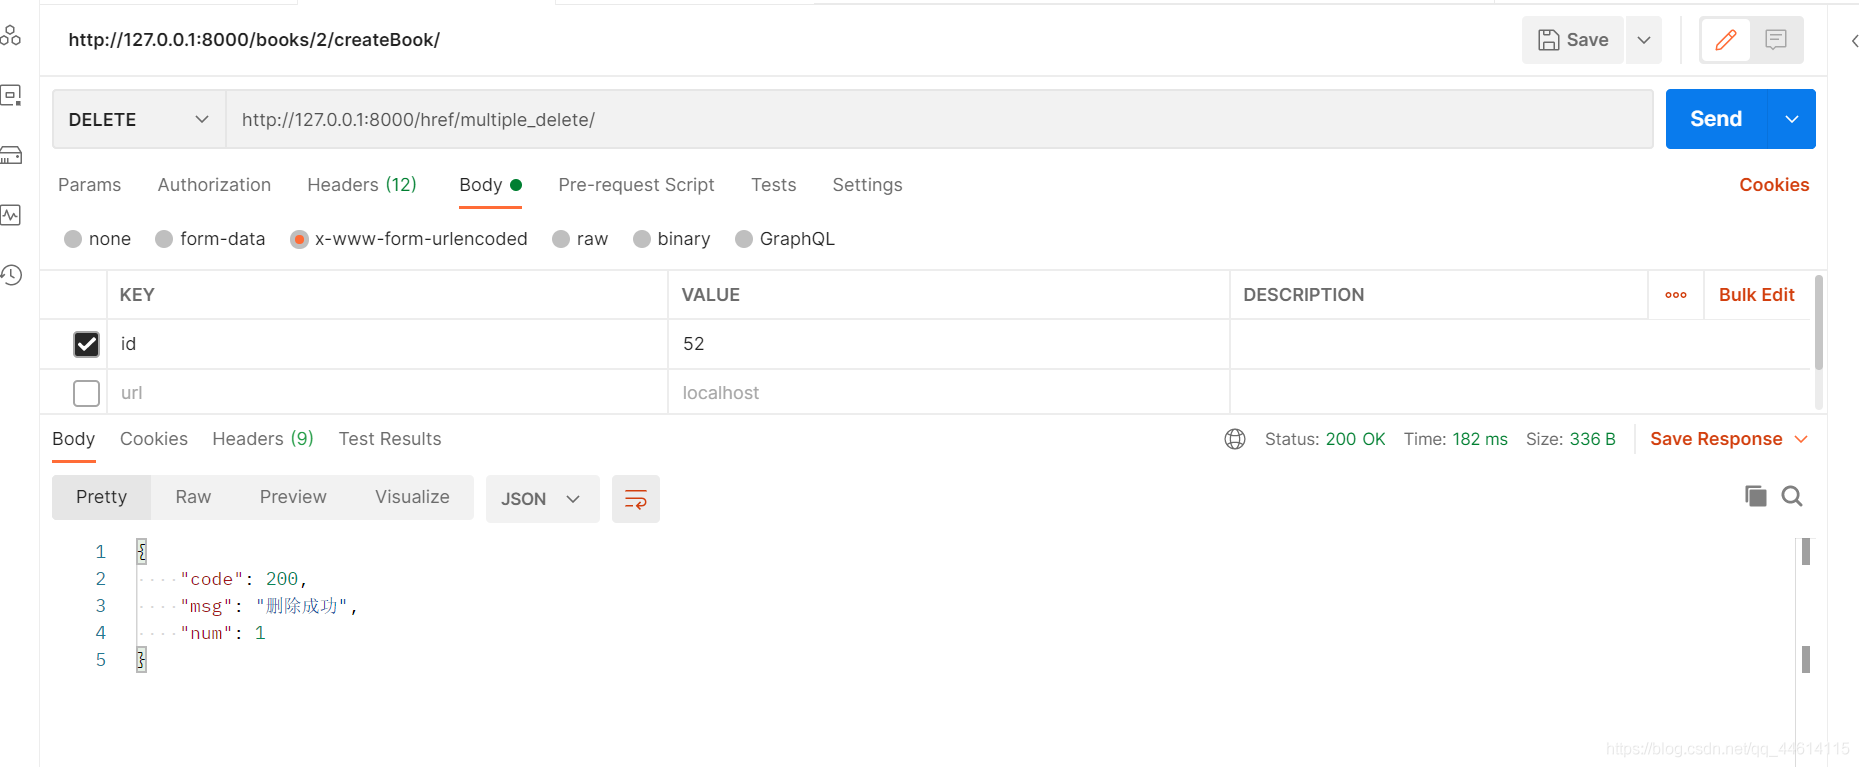1859x767 pixels.
Task: Click the "code": 200 line
Action: 243,579
